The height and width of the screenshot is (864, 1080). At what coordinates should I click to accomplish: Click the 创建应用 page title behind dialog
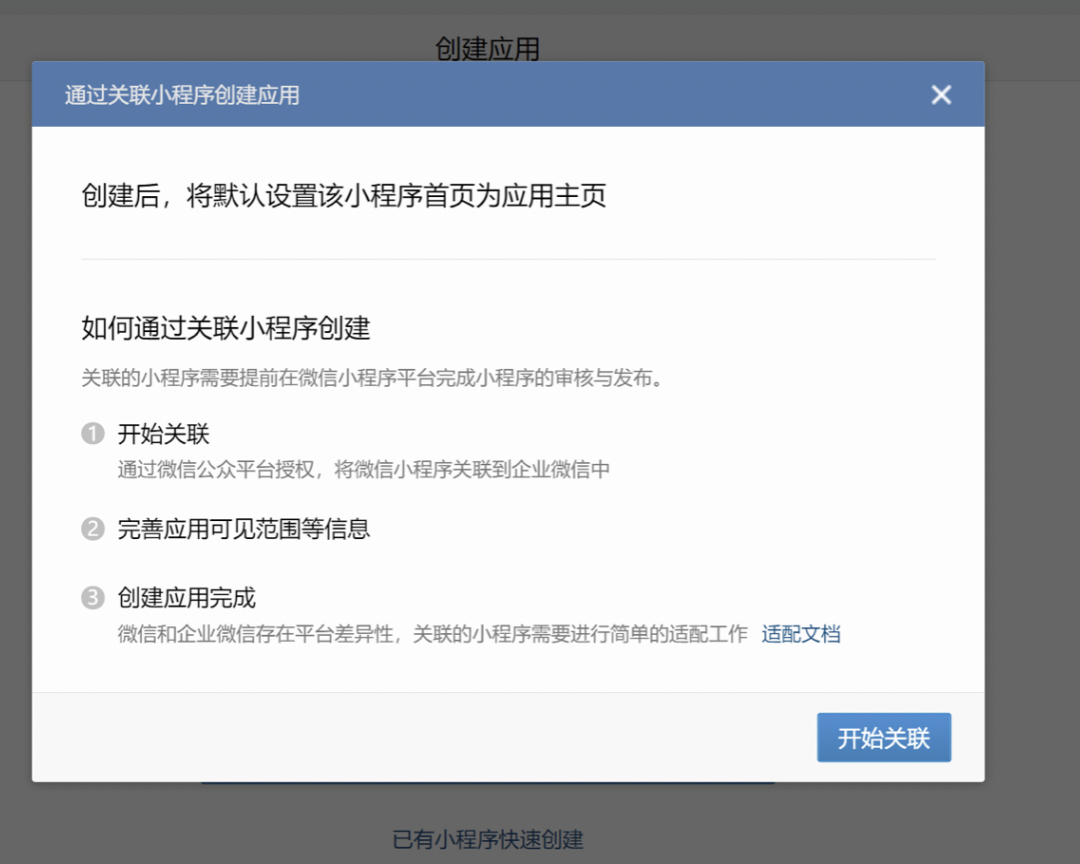[488, 48]
